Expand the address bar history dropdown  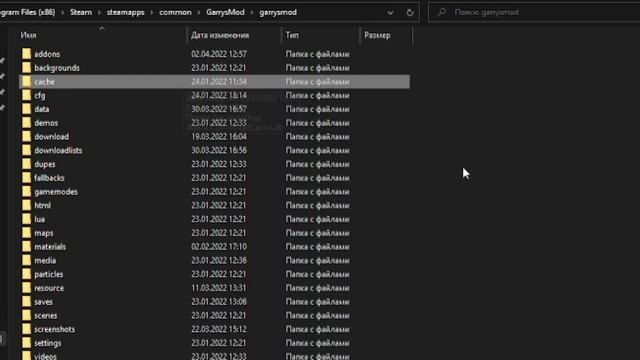pos(390,13)
